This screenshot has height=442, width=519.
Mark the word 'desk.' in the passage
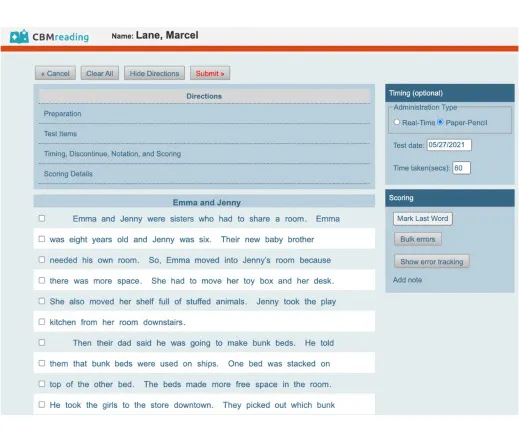[324, 281]
